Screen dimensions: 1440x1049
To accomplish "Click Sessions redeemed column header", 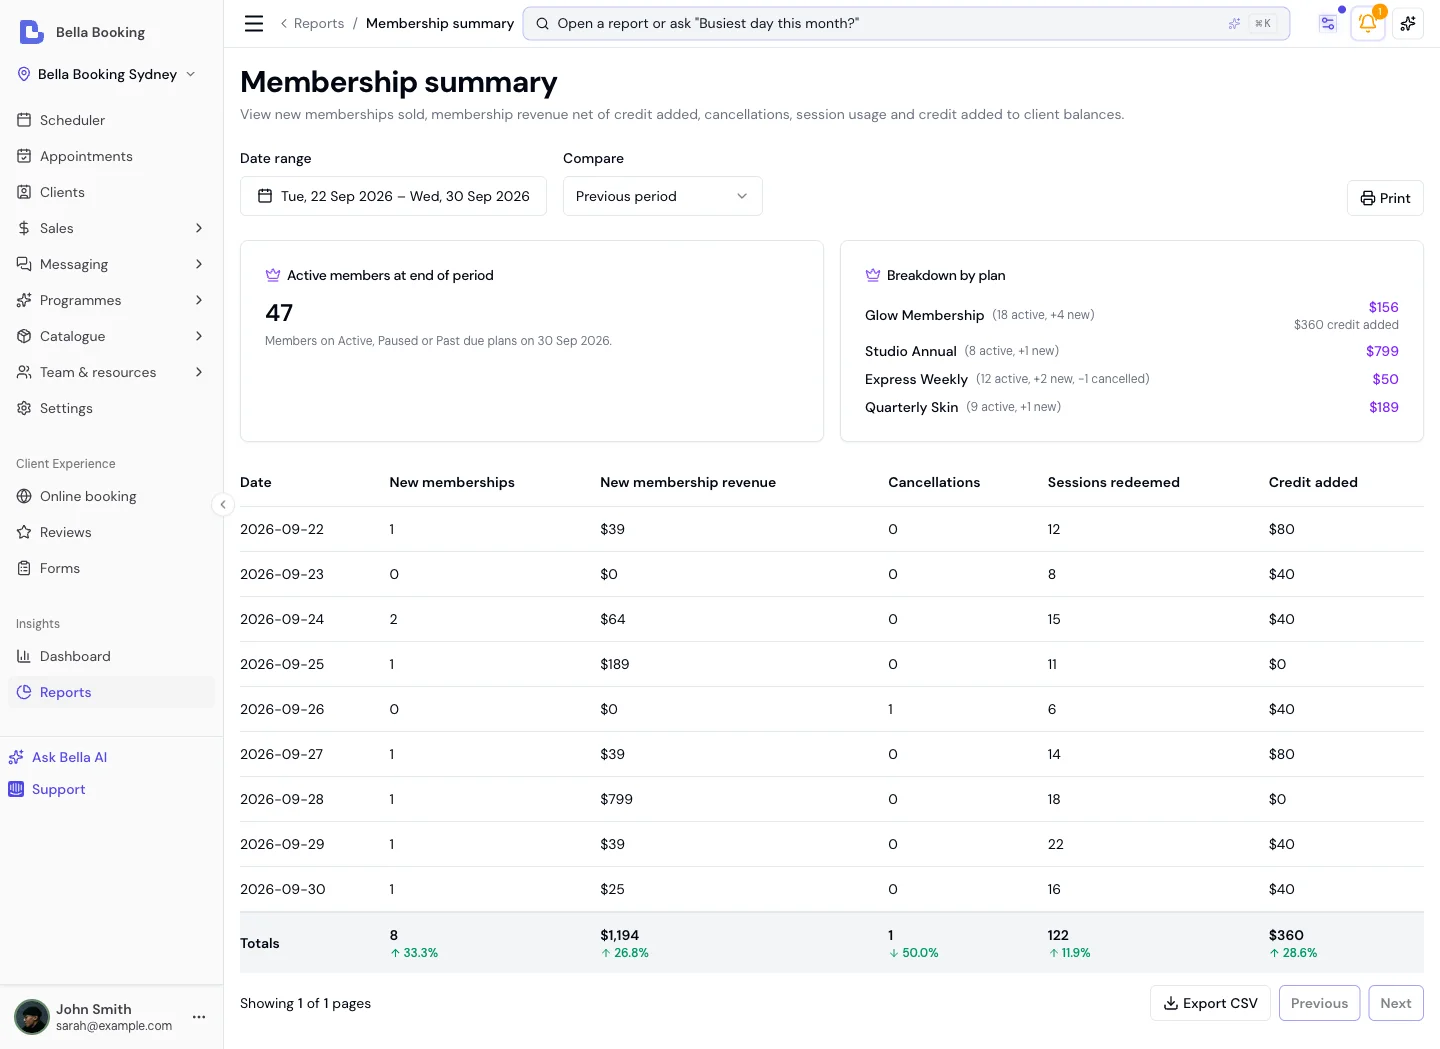I will [1113, 482].
